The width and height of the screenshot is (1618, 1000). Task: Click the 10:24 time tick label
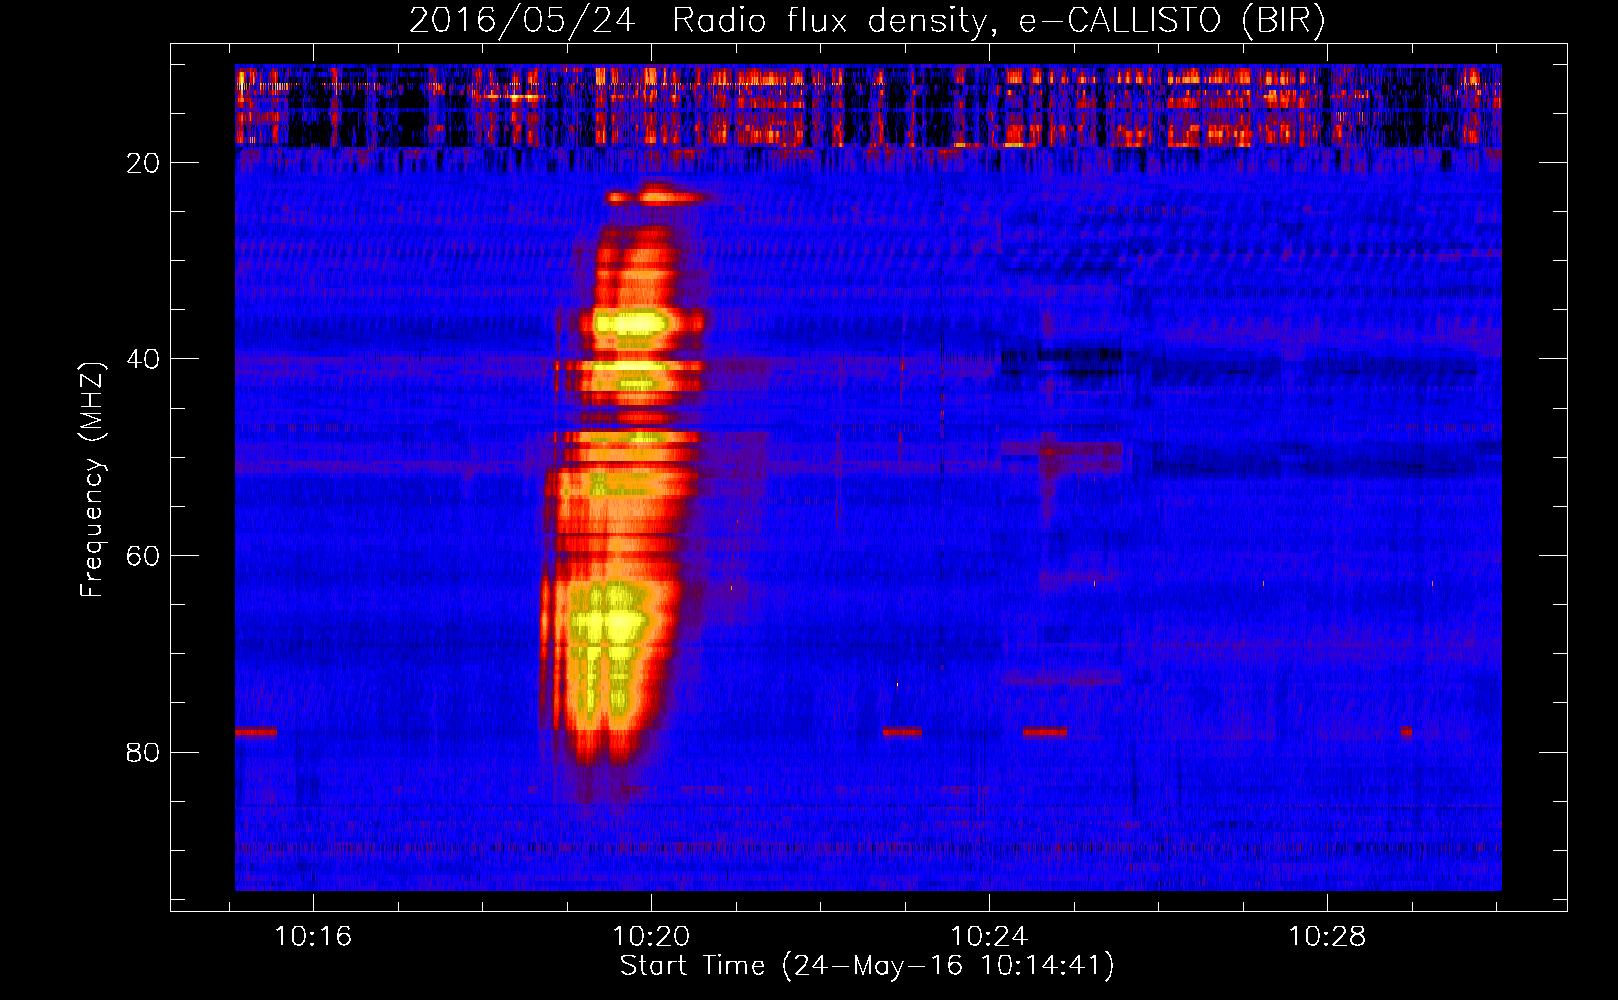(x=989, y=937)
